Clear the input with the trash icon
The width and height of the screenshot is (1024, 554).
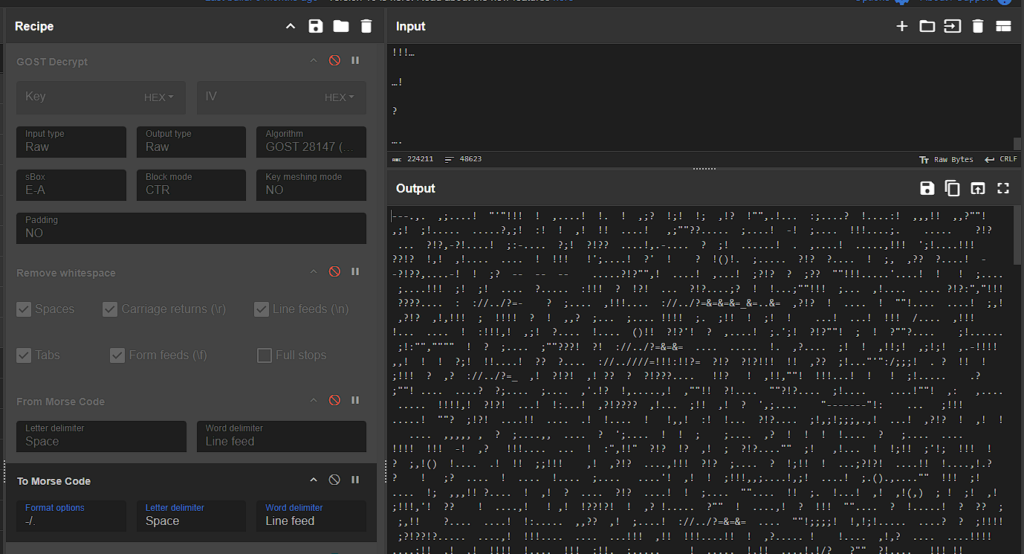(978, 26)
